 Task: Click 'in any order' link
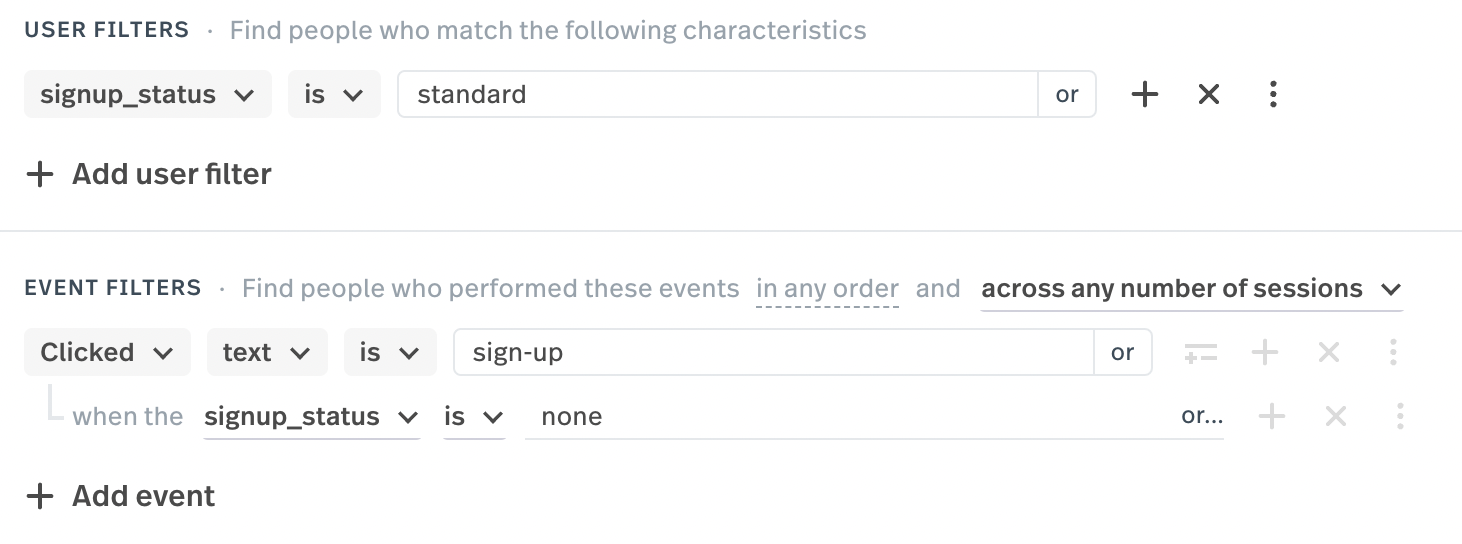click(827, 289)
